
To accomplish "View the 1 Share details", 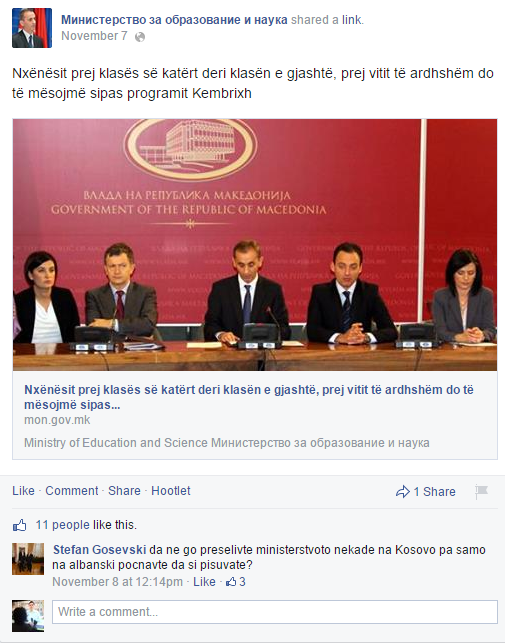I will [434, 492].
